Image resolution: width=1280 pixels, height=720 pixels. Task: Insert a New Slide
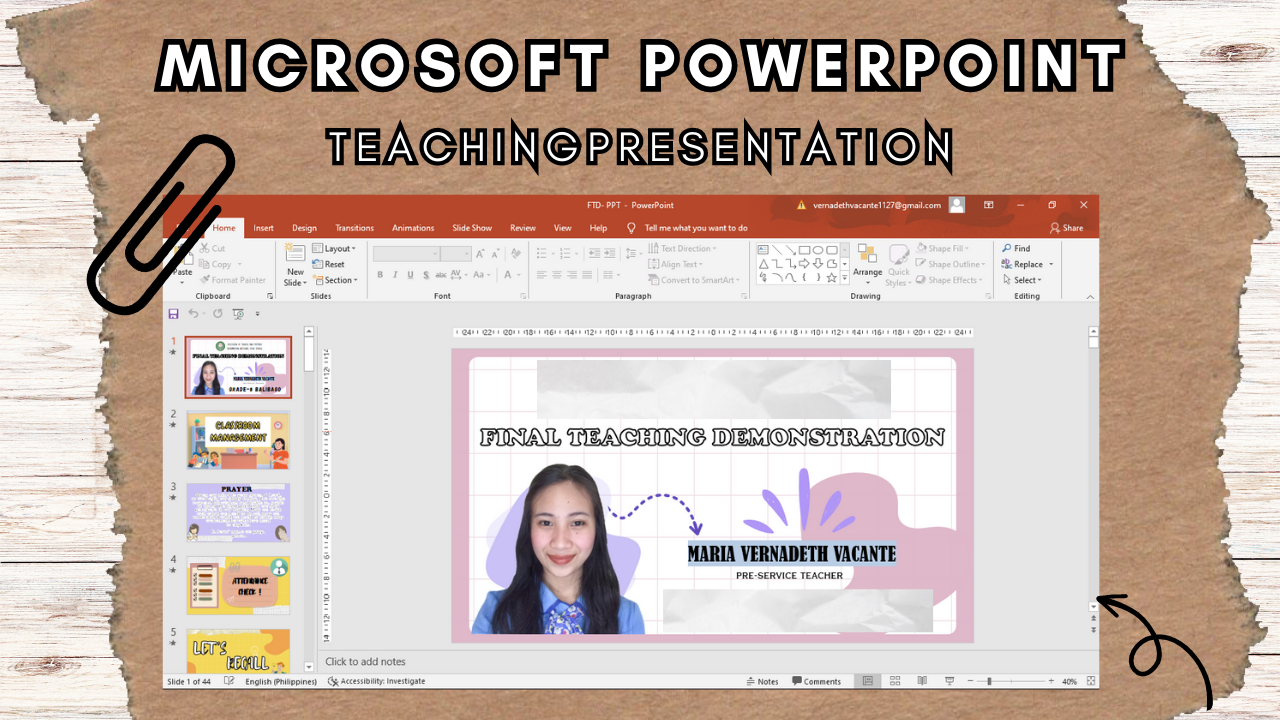[295, 264]
